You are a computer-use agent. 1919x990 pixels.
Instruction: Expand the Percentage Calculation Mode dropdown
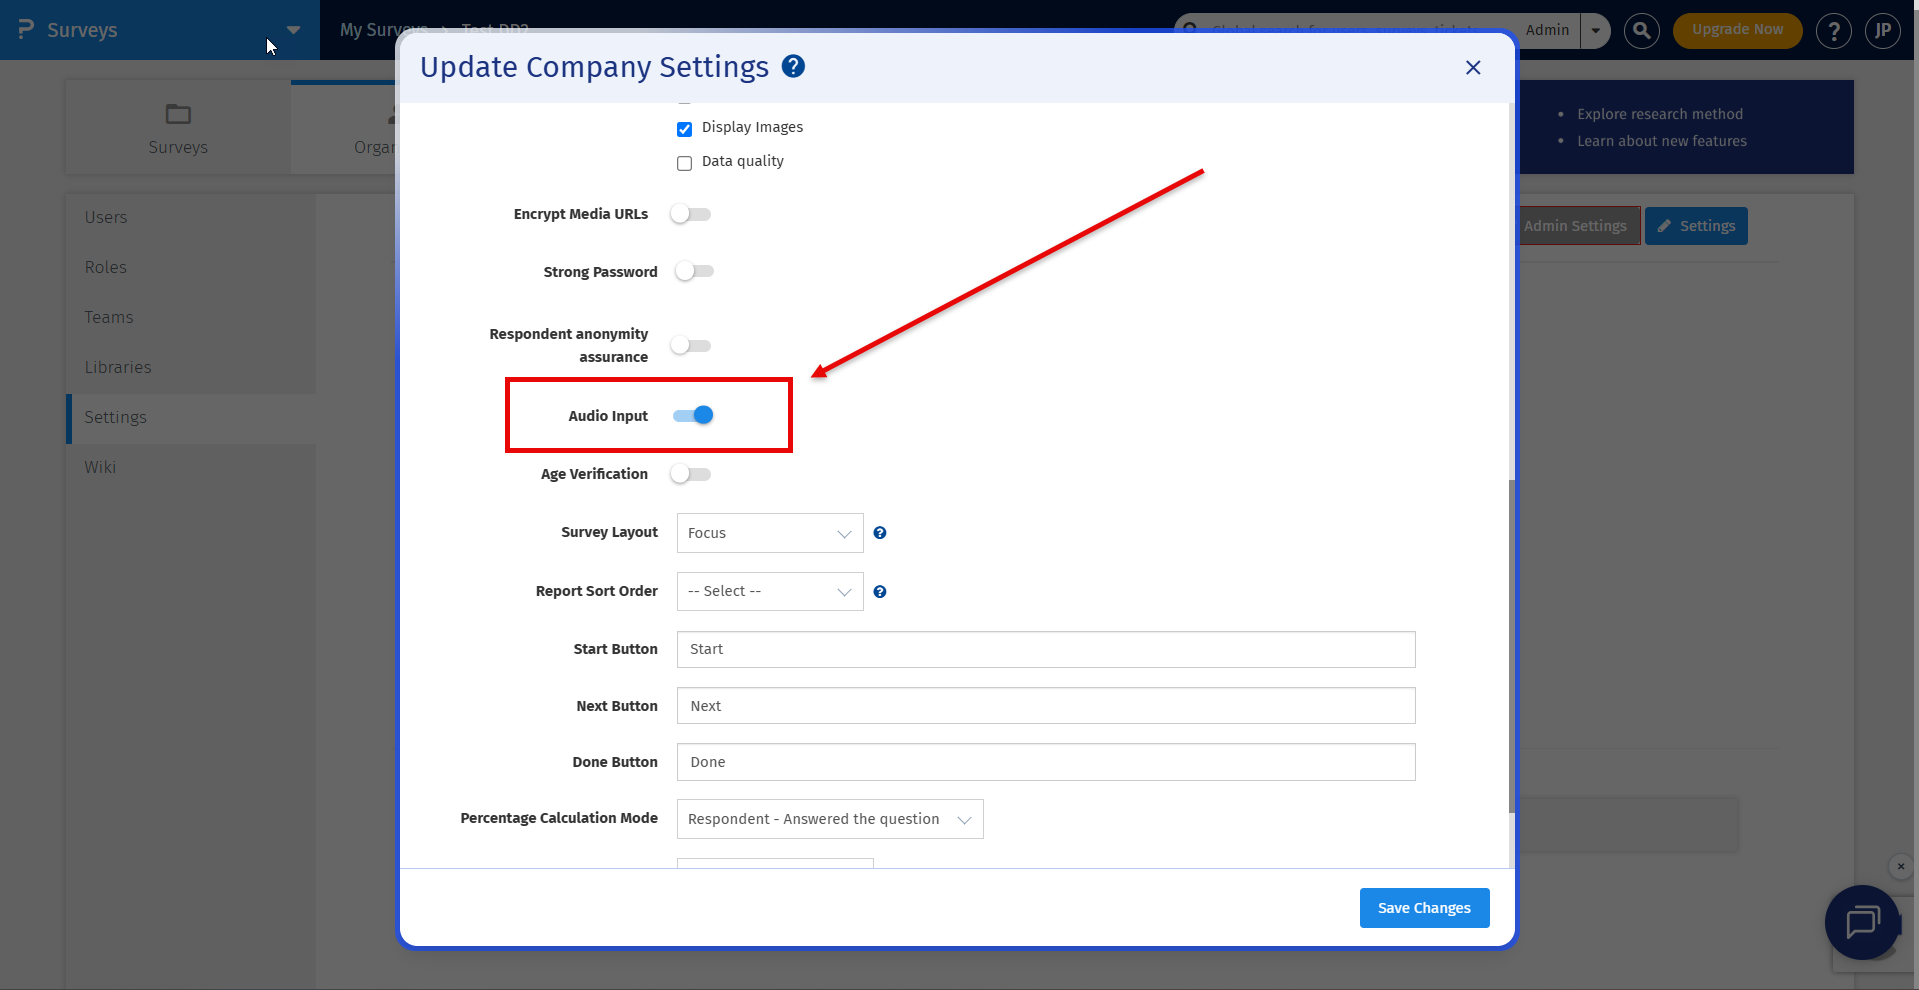pos(830,819)
